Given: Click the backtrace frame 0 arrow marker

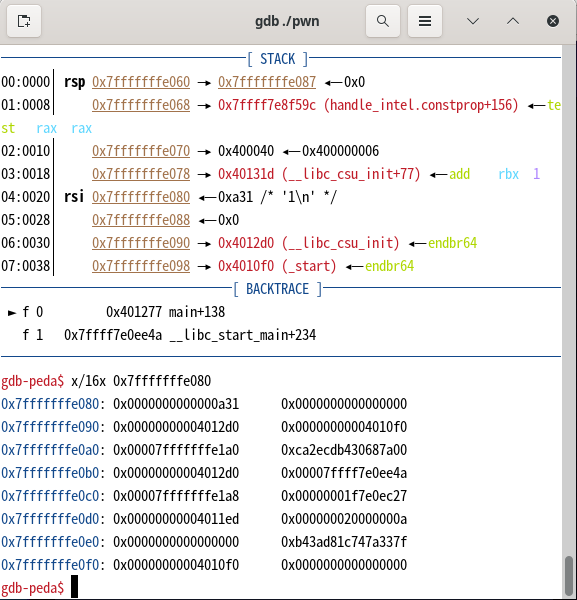Looking at the screenshot, I should [x=12, y=313].
